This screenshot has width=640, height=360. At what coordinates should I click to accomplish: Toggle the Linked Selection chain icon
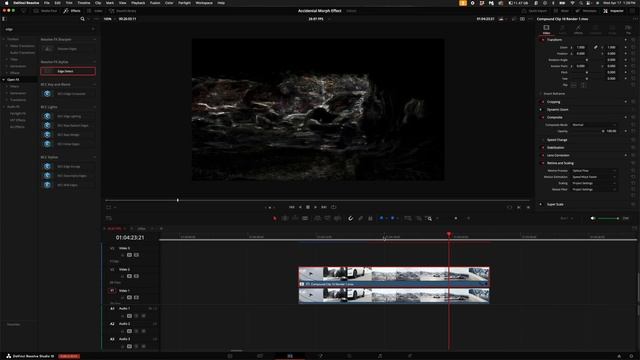[360, 218]
